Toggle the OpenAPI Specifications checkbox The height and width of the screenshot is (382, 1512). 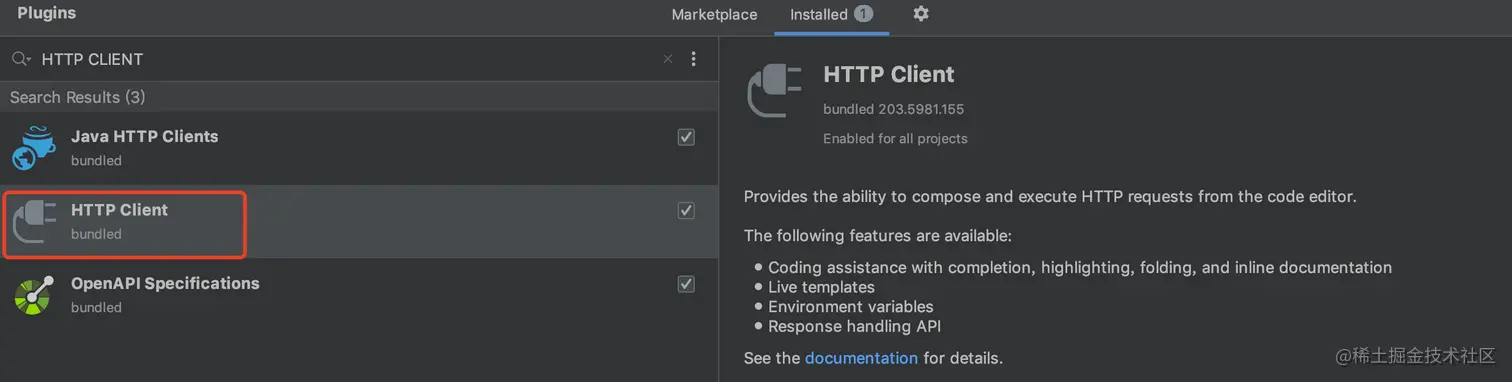[x=686, y=284]
